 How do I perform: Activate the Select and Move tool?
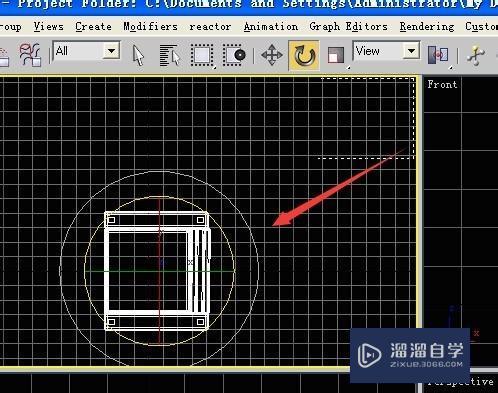tap(272, 55)
